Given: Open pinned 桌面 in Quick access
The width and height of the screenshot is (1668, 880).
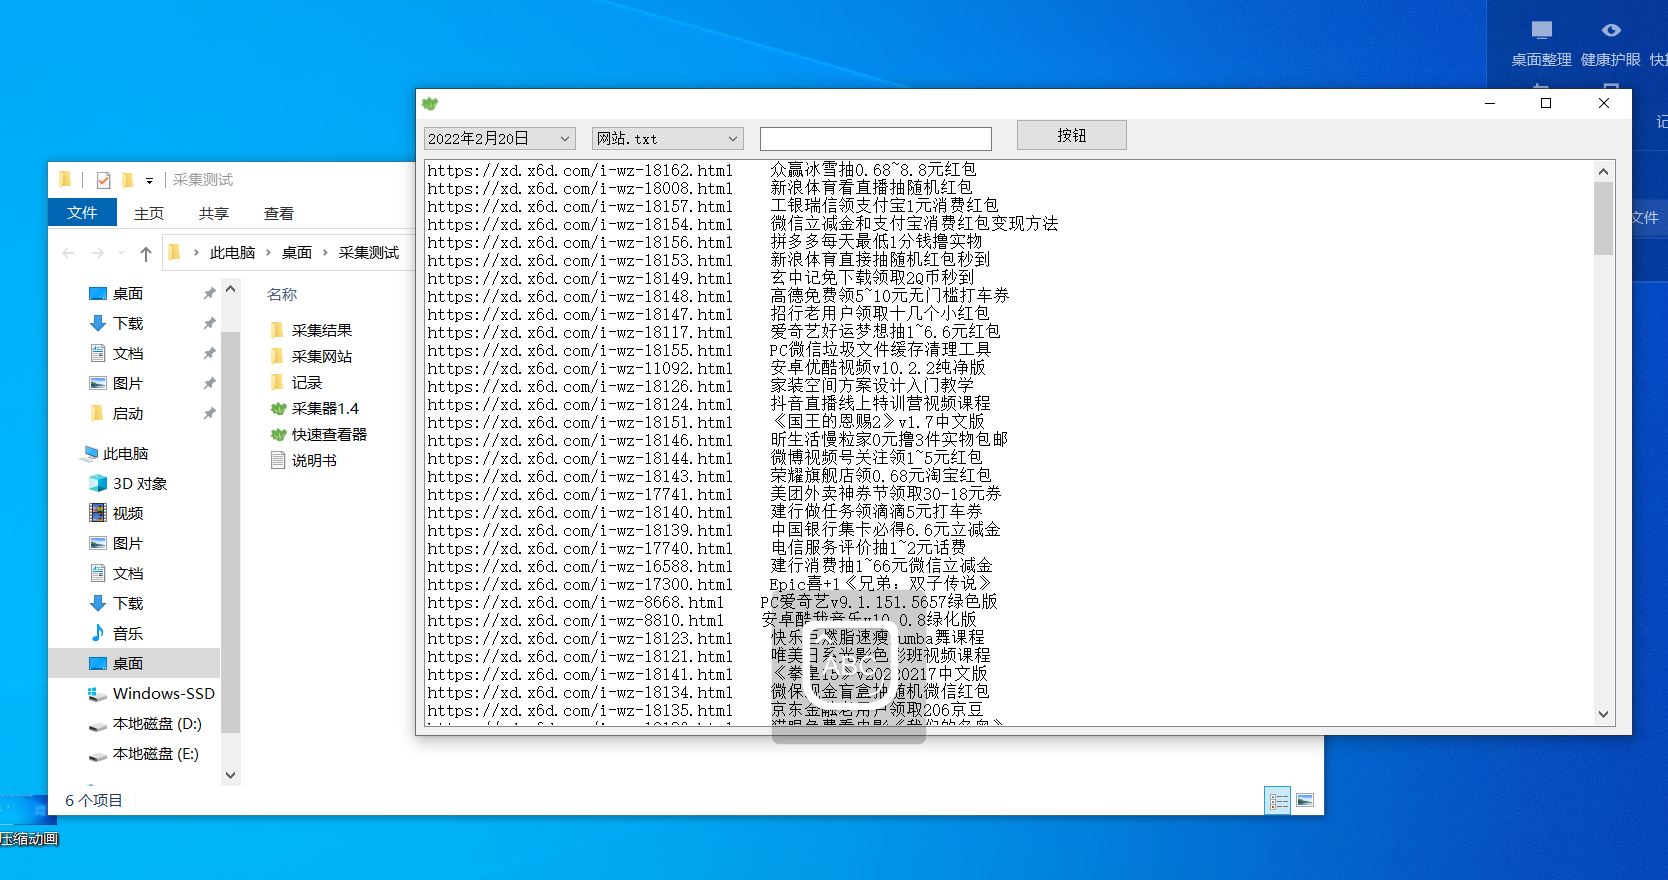Looking at the screenshot, I should (x=127, y=293).
